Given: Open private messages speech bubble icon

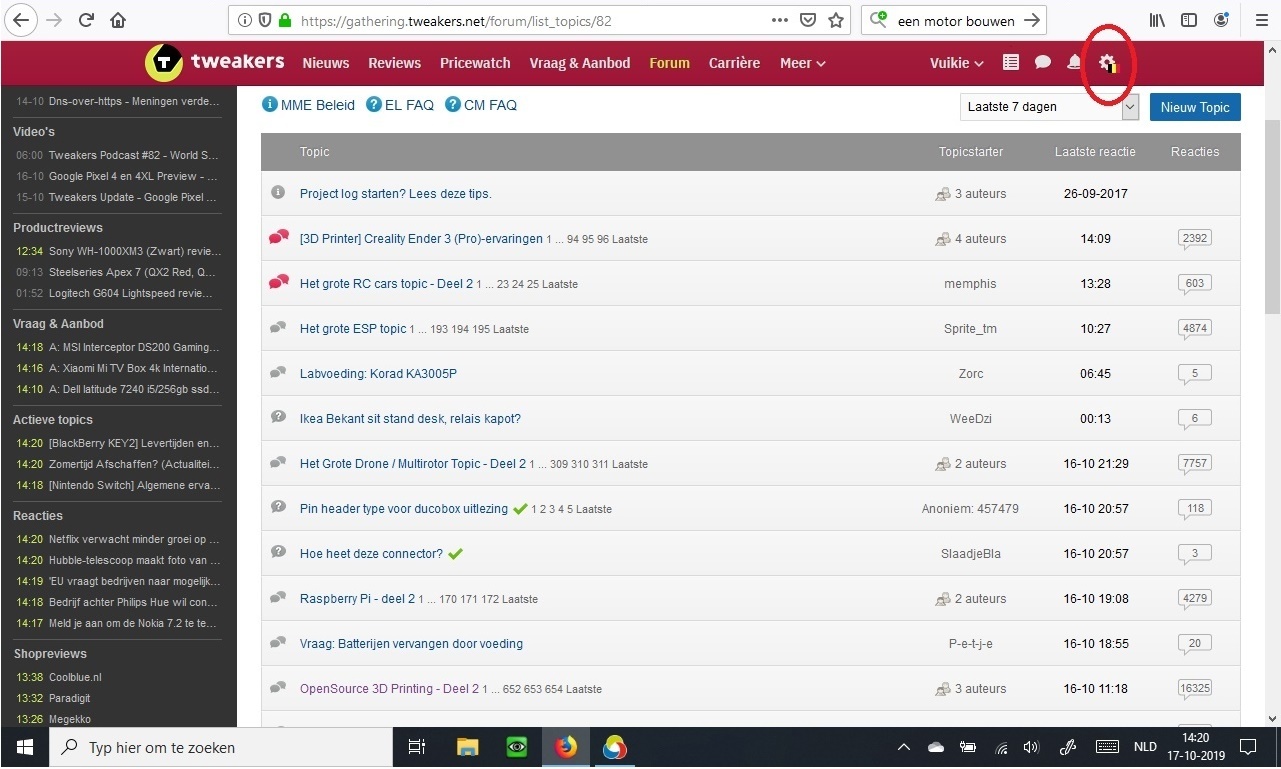Looking at the screenshot, I should (1043, 62).
